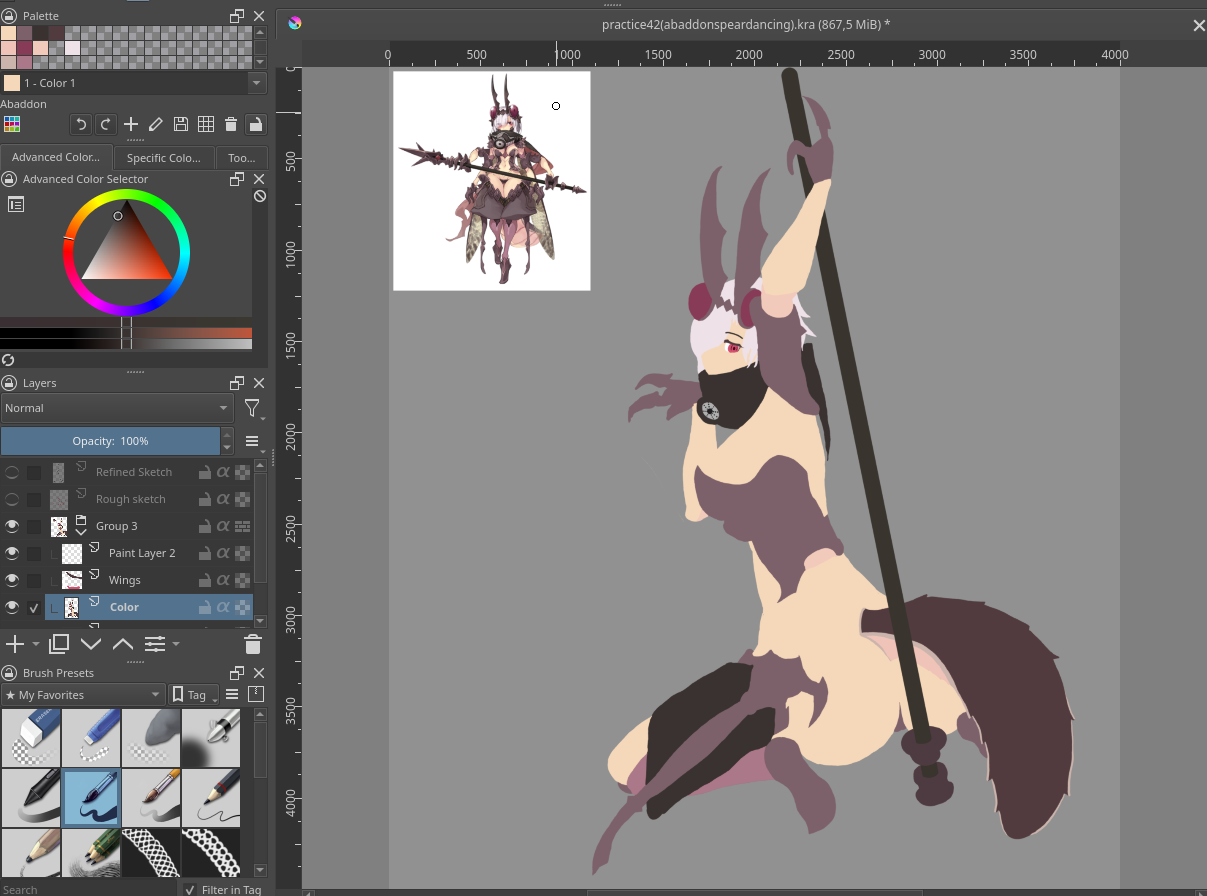Click the layer filter funnel icon
The width and height of the screenshot is (1207, 896).
click(252, 408)
